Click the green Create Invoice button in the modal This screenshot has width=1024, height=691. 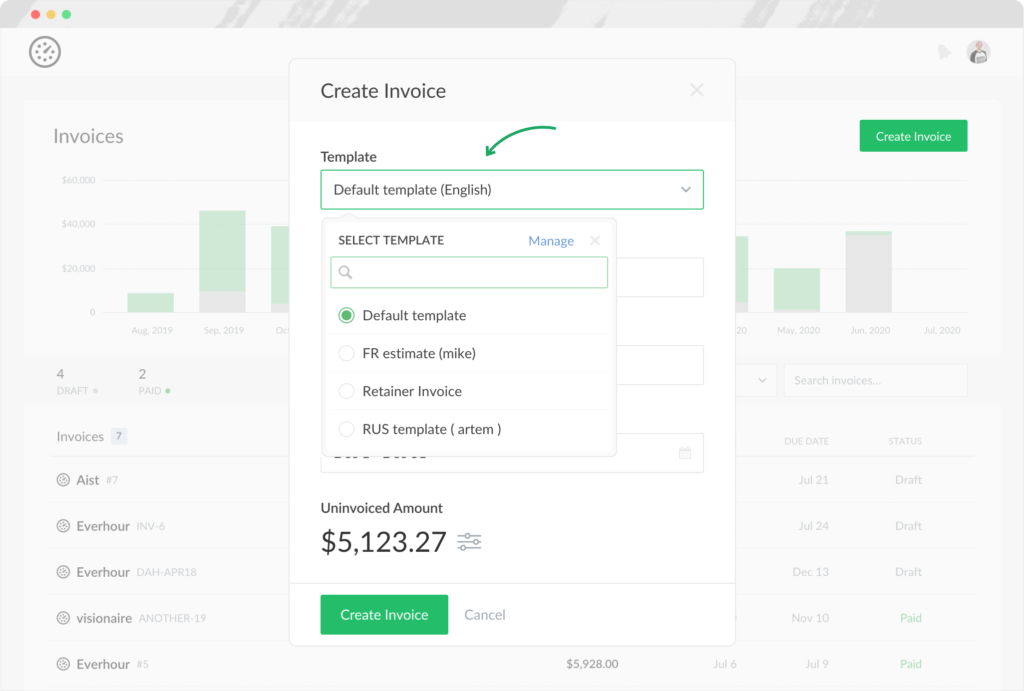tap(384, 615)
